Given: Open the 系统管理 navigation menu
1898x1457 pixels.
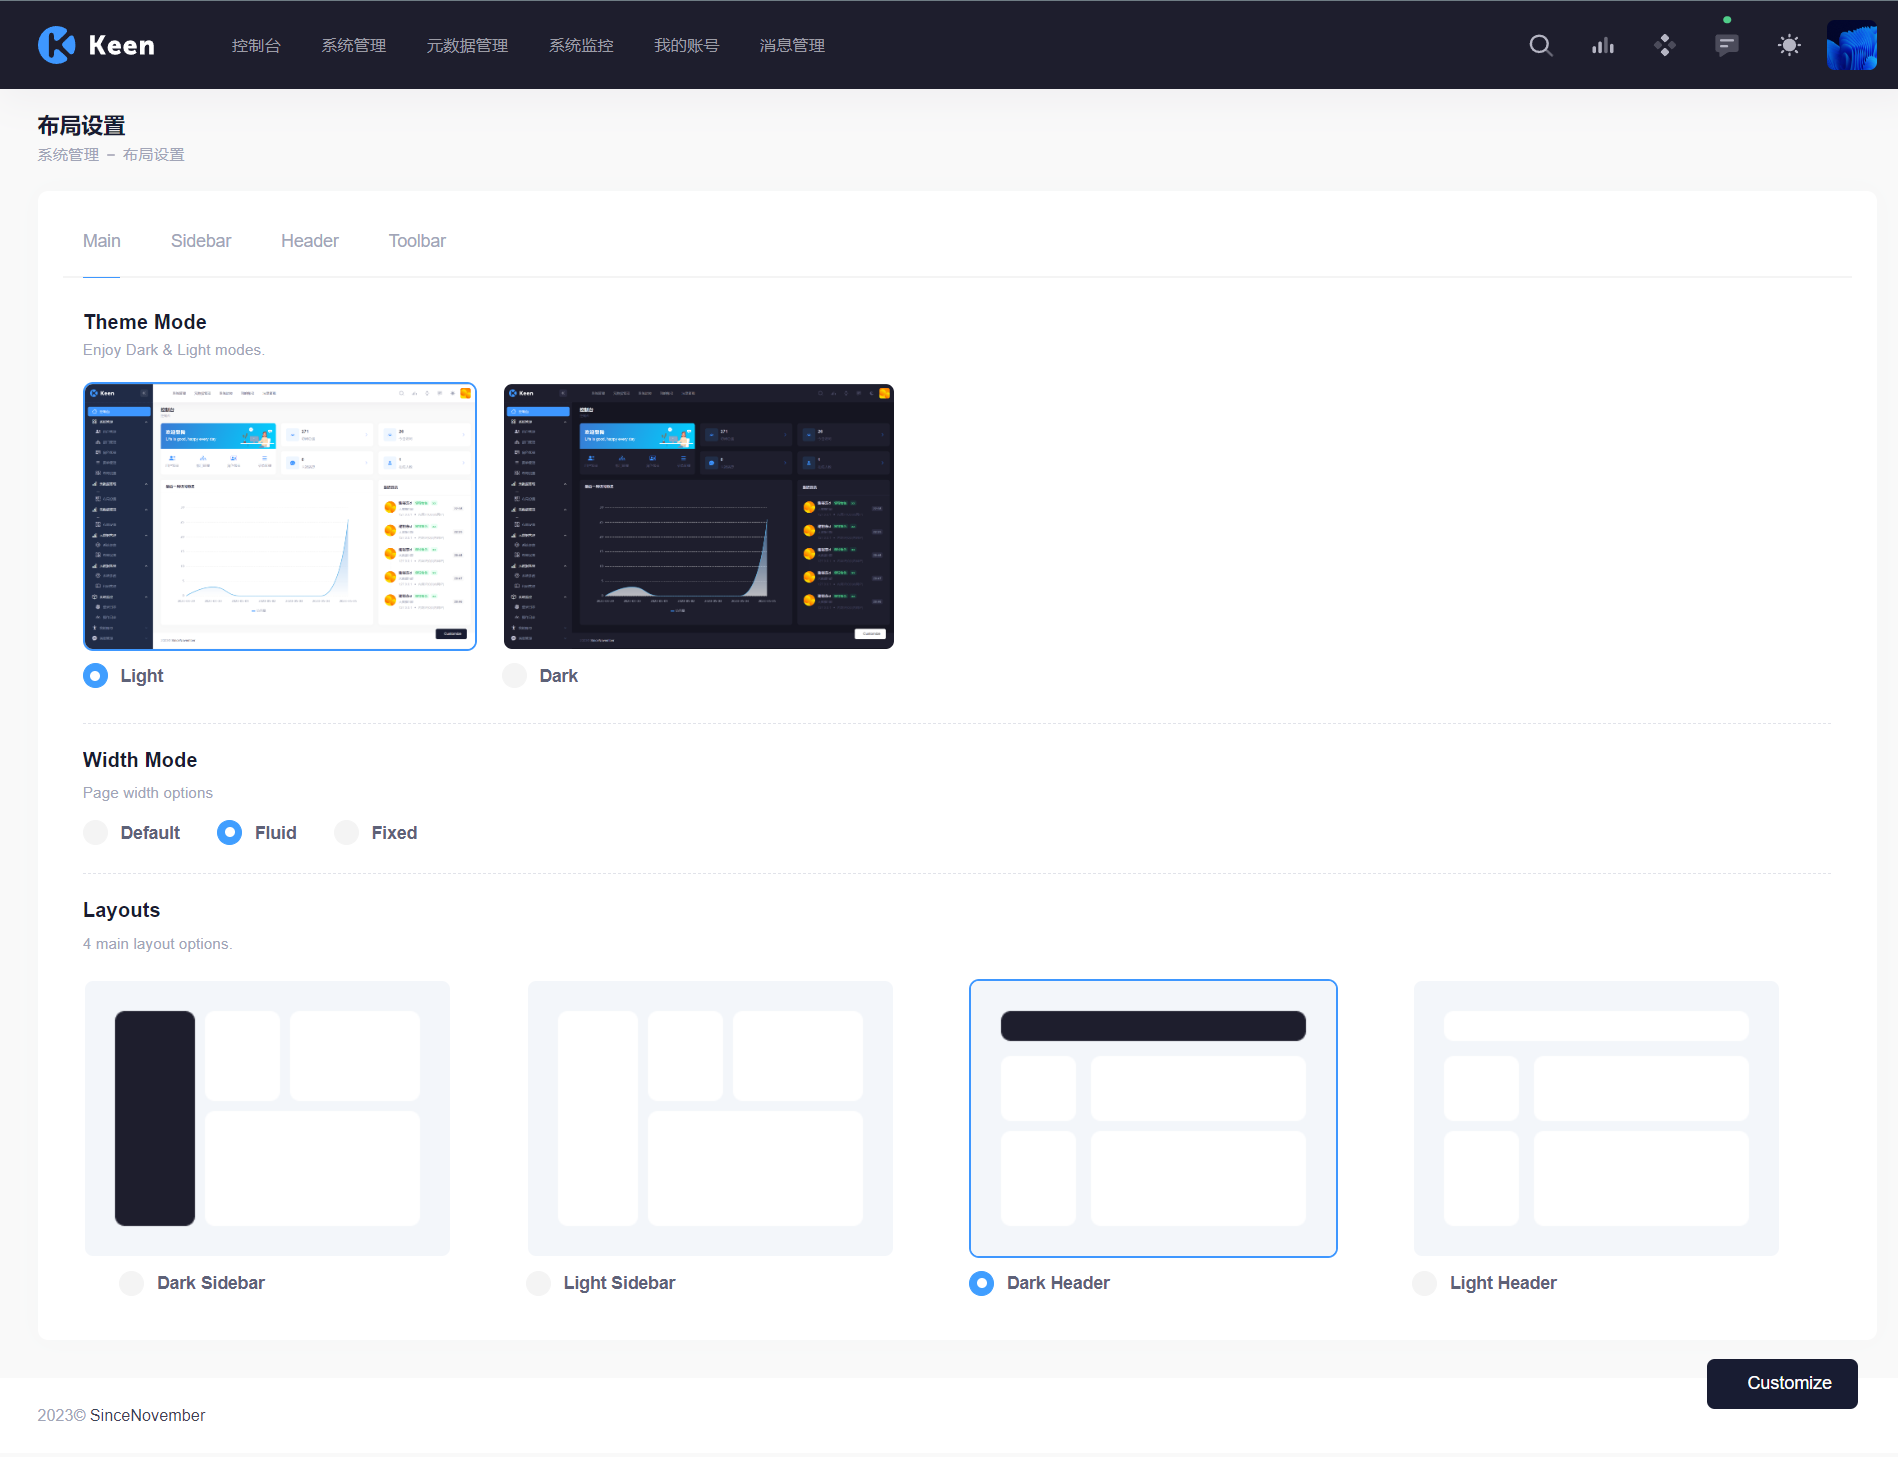Looking at the screenshot, I should (353, 45).
